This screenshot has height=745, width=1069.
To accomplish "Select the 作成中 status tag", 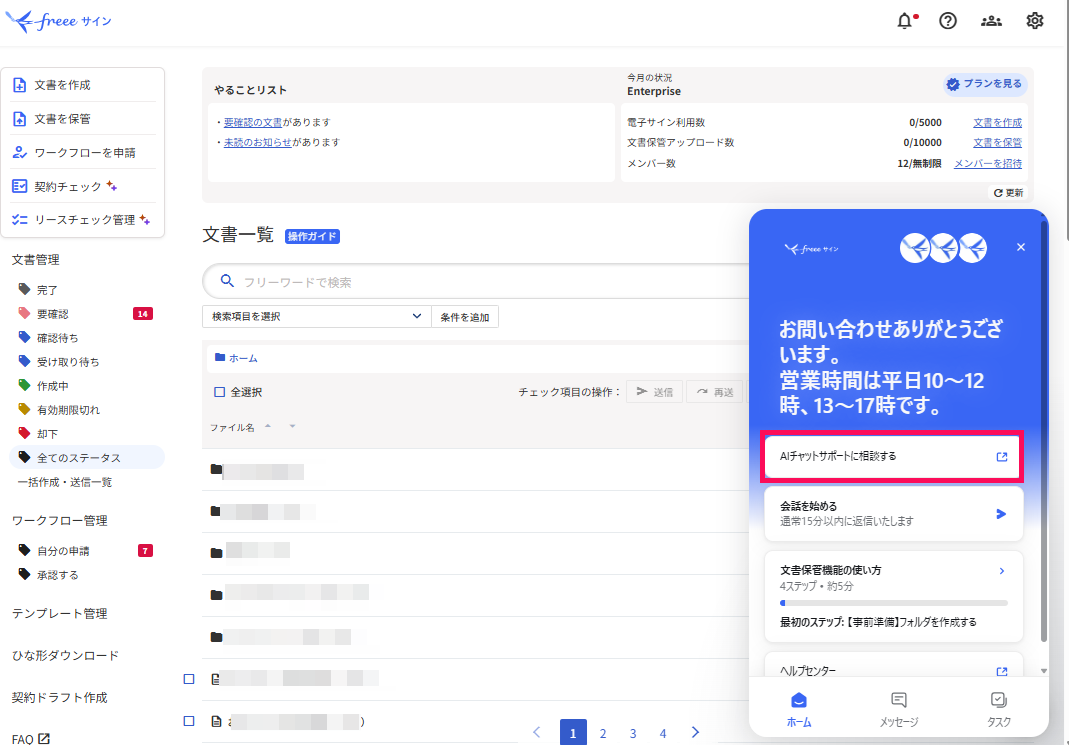I will tap(25, 385).
